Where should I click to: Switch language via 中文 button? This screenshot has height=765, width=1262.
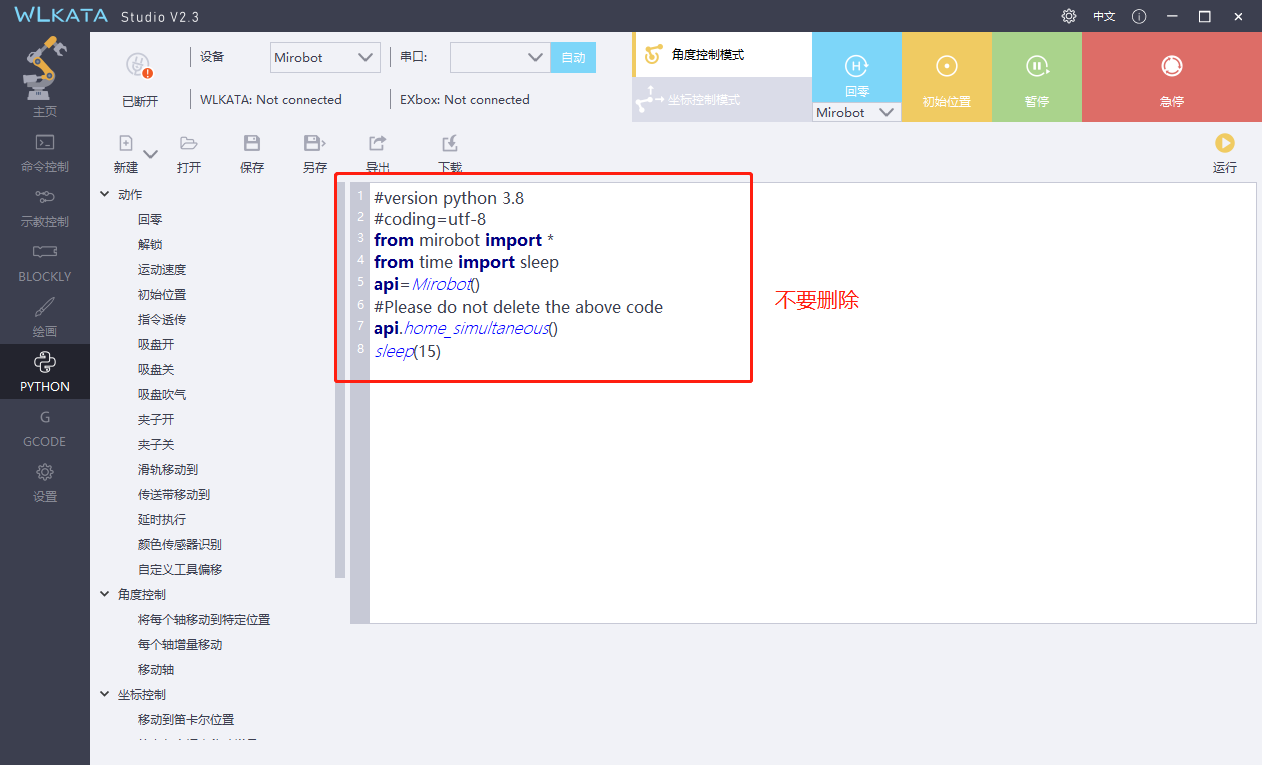[x=1104, y=16]
